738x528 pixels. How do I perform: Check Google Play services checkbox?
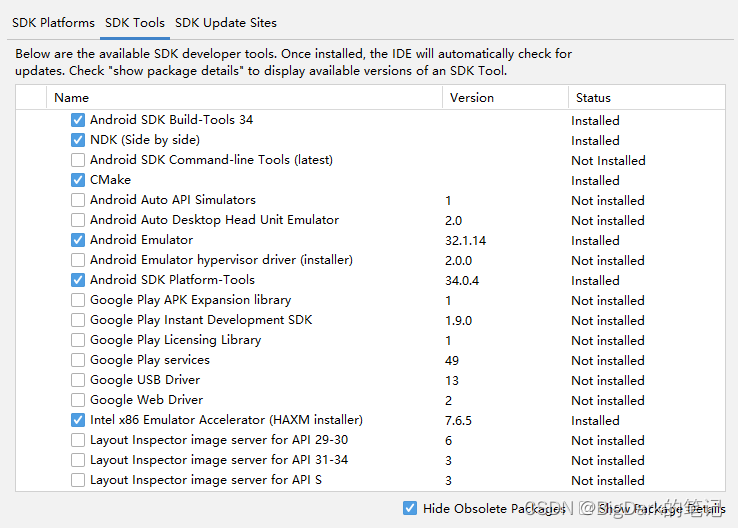(x=78, y=360)
